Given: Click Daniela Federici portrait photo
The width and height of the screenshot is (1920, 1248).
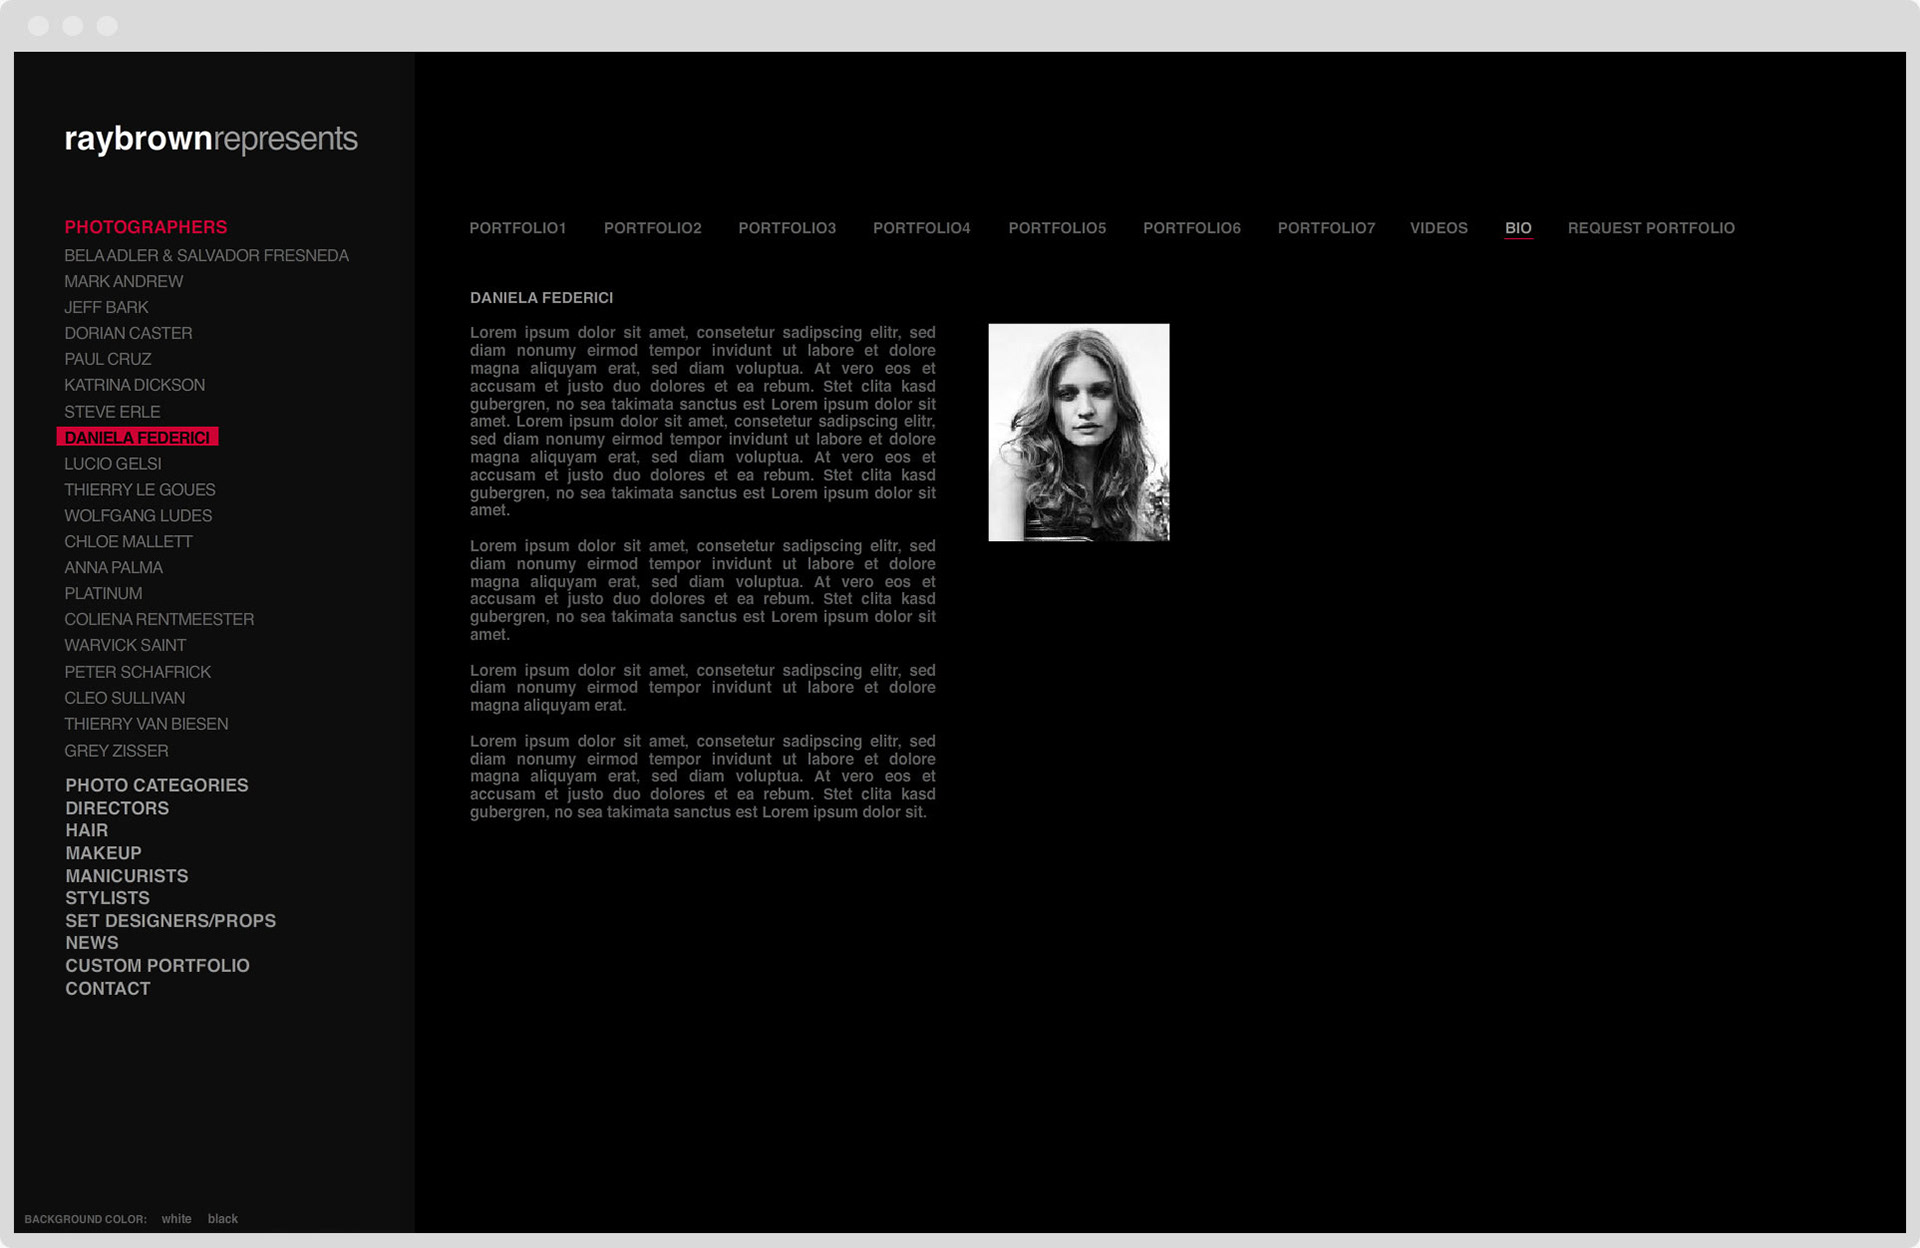Looking at the screenshot, I should point(1078,432).
